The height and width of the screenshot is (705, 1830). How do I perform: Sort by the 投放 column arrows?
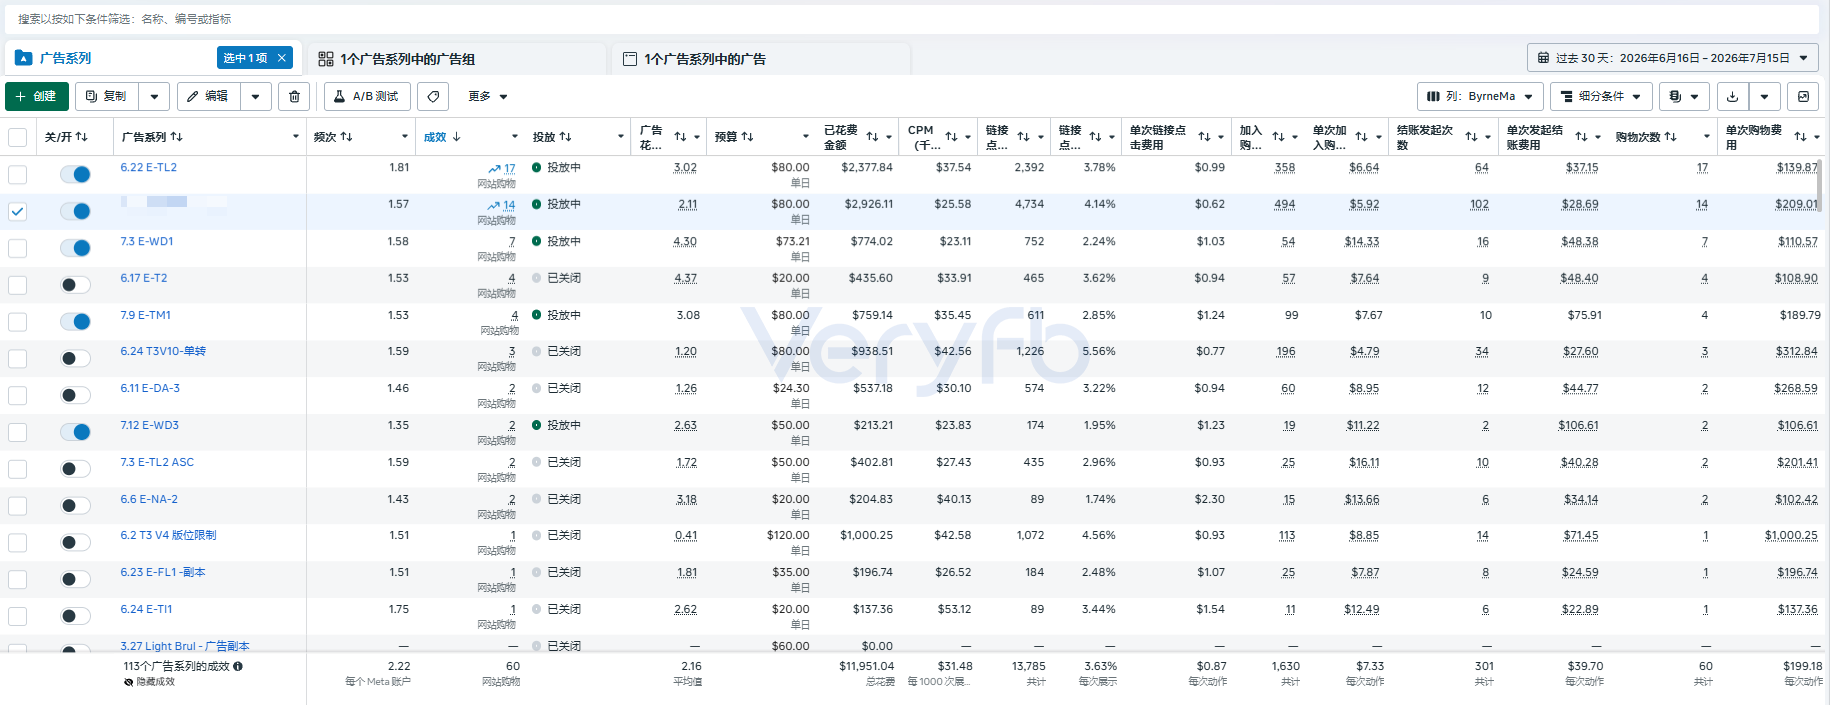coord(566,137)
